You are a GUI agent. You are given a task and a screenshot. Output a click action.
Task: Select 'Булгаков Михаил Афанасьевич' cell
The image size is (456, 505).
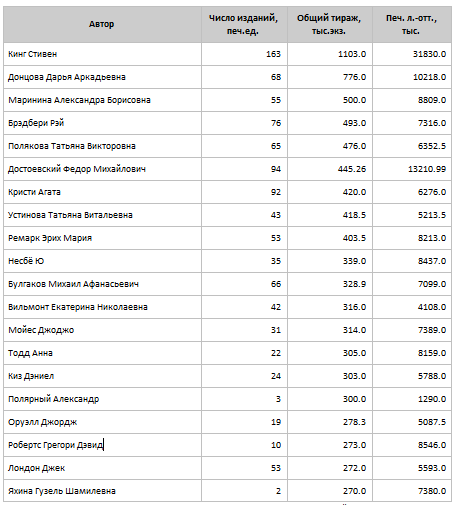tap(102, 284)
